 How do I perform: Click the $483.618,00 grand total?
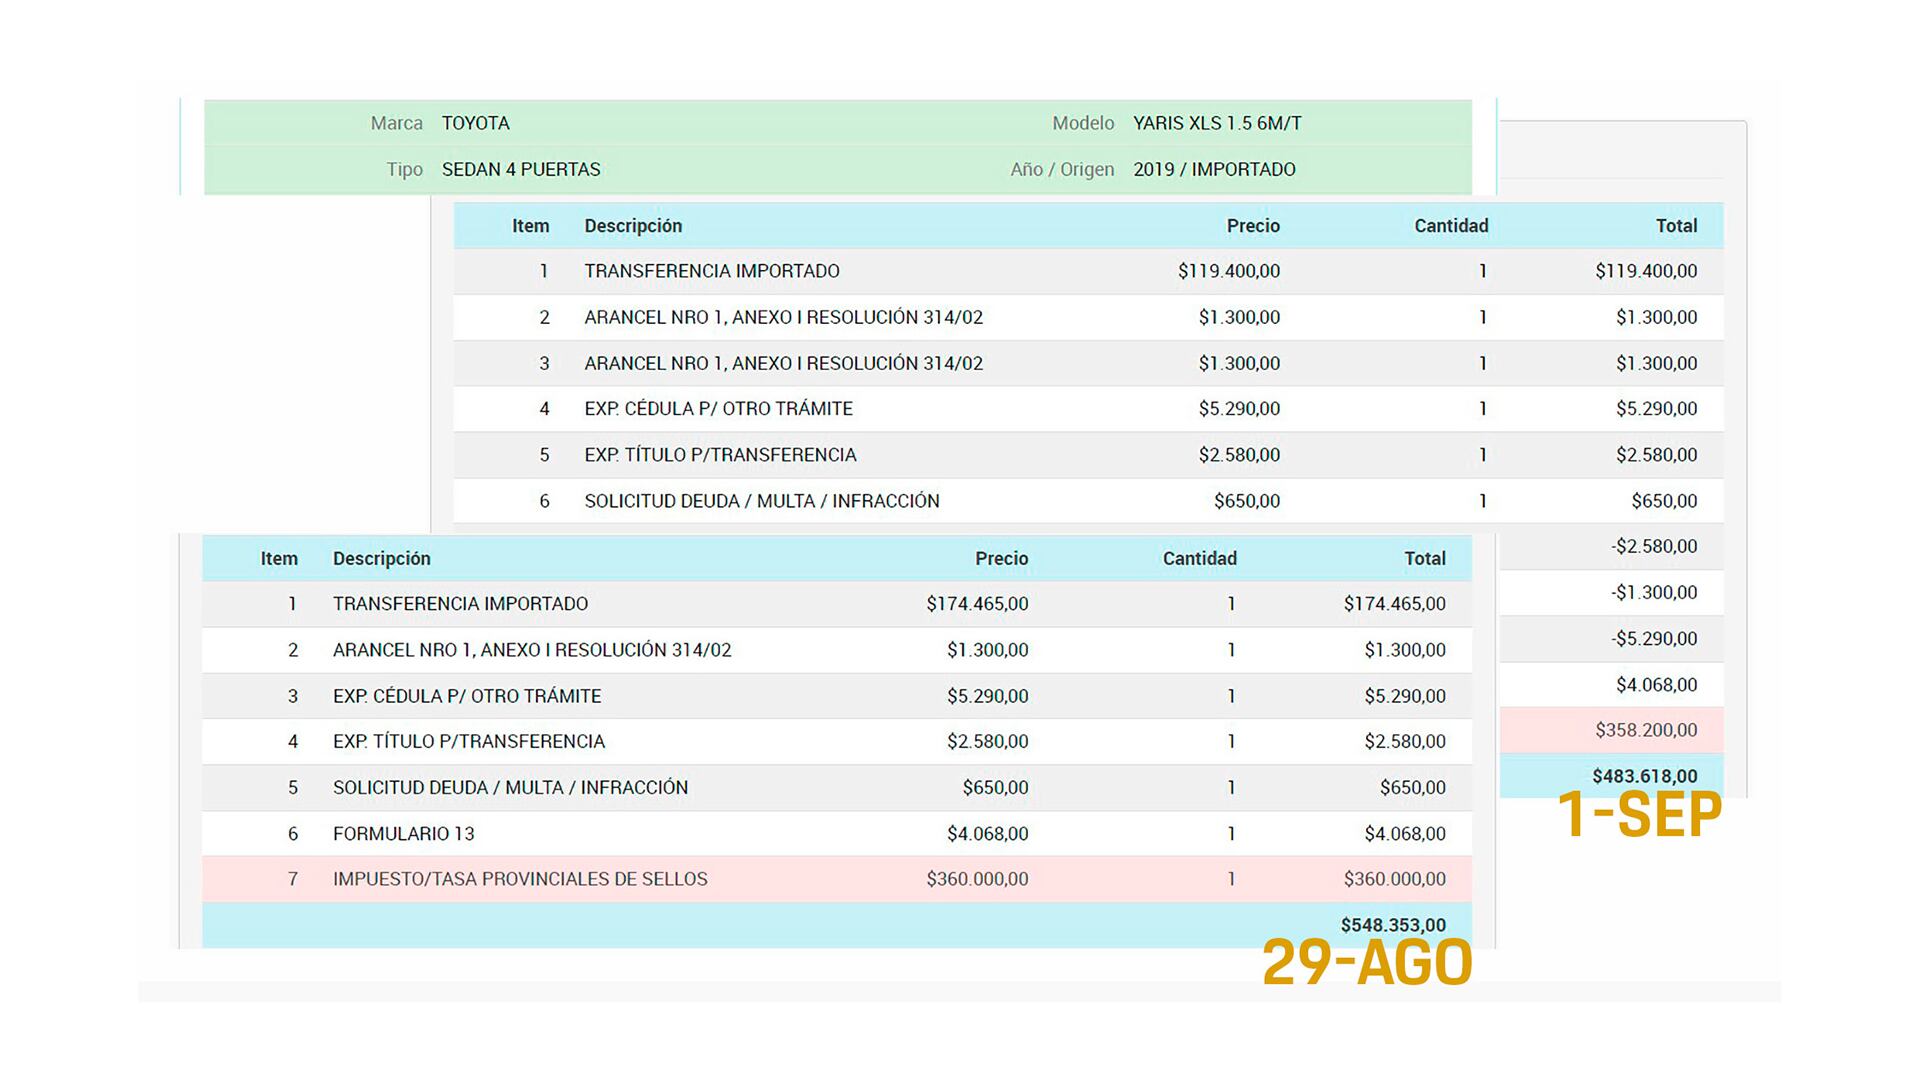coord(1644,776)
